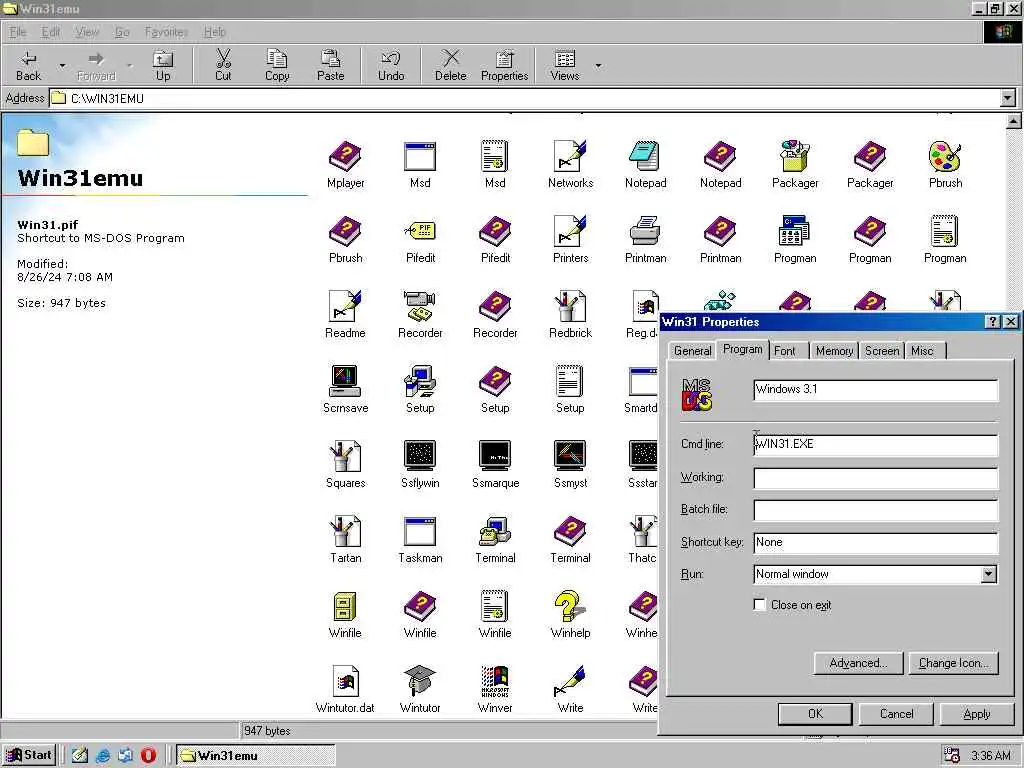
Task: Open the Views button dropdown arrow
Action: tap(598, 65)
